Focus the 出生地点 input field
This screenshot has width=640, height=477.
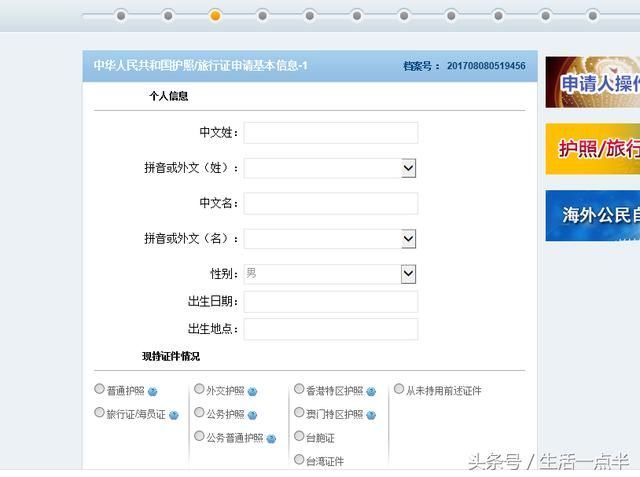point(331,329)
